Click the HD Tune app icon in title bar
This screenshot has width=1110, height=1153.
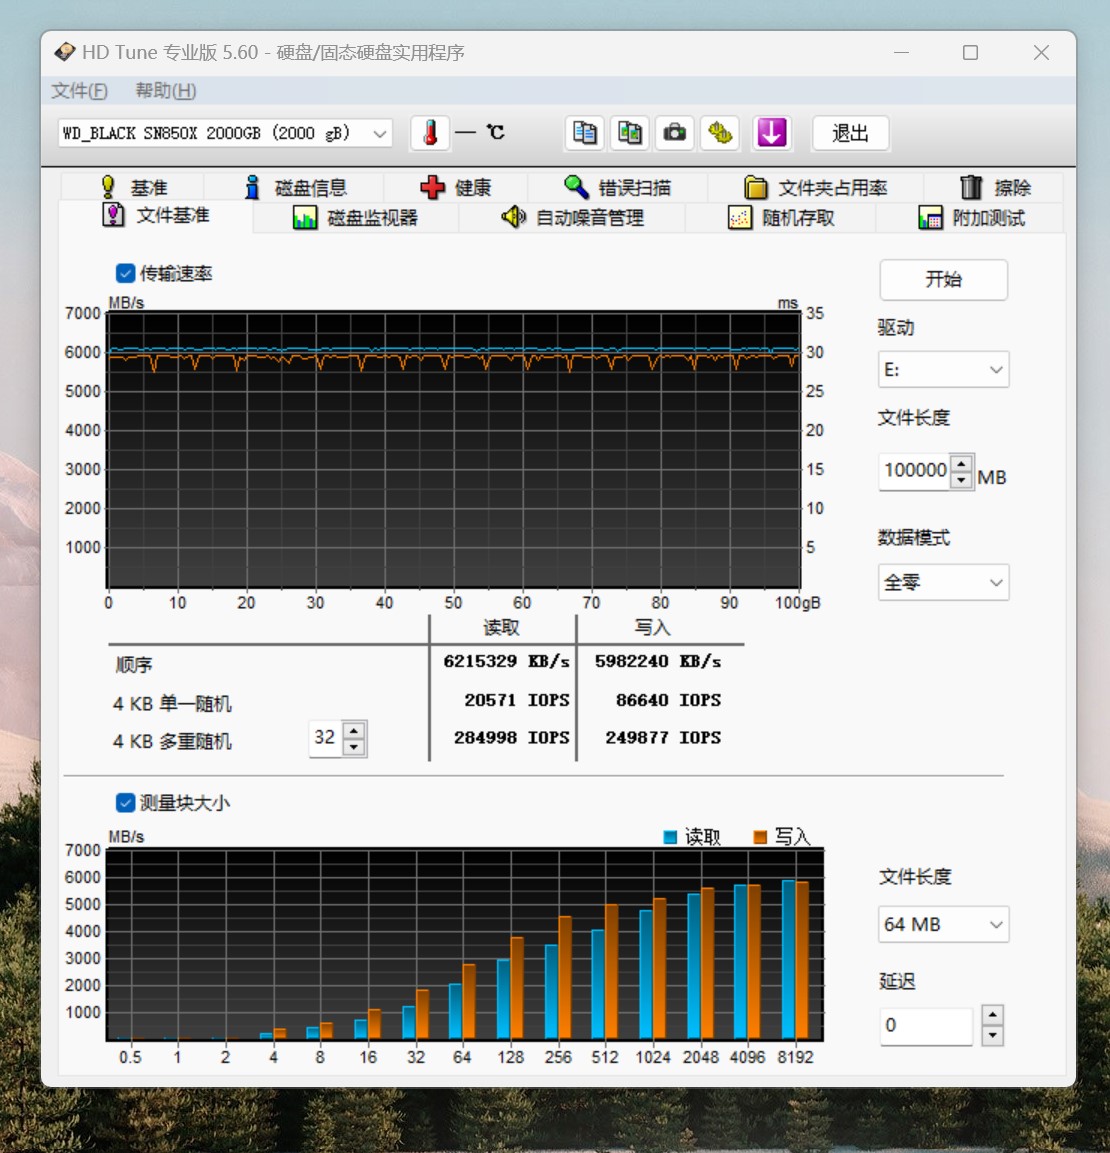click(65, 52)
